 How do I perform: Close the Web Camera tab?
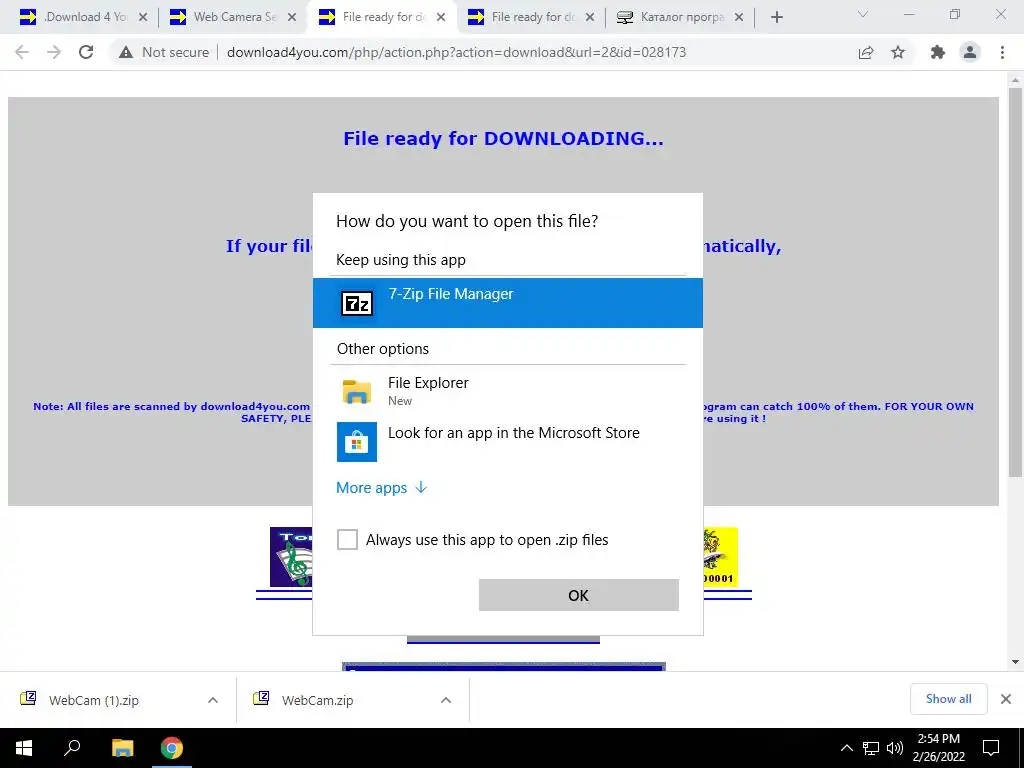point(293,18)
